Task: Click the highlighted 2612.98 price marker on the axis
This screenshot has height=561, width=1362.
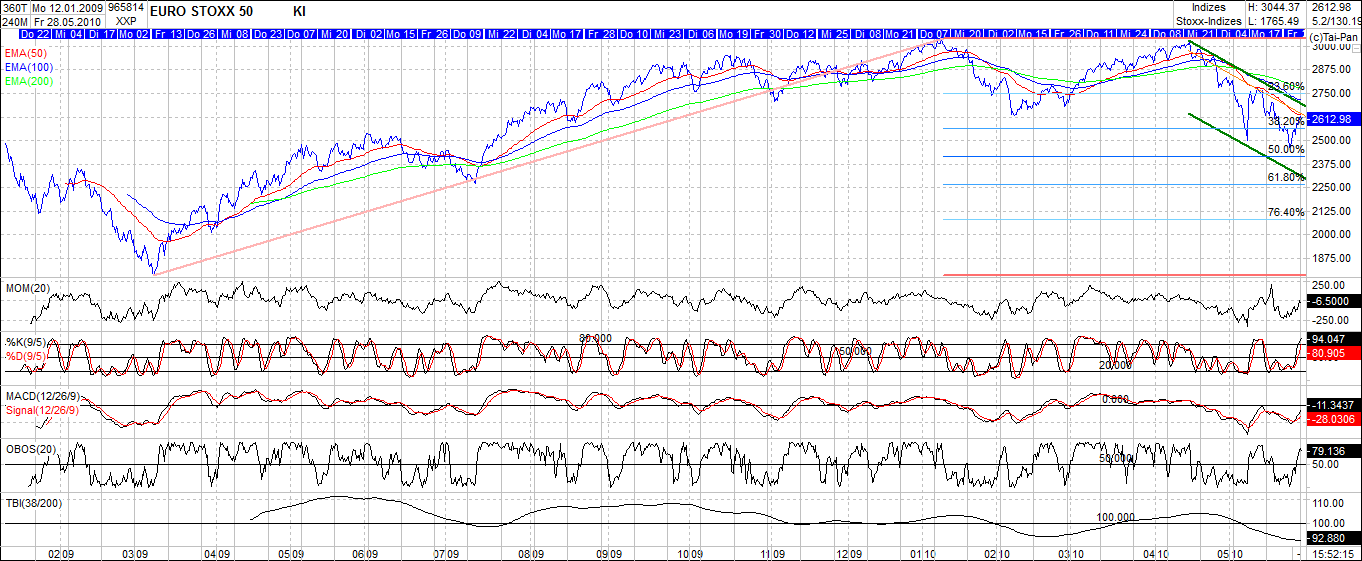Action: point(1334,118)
